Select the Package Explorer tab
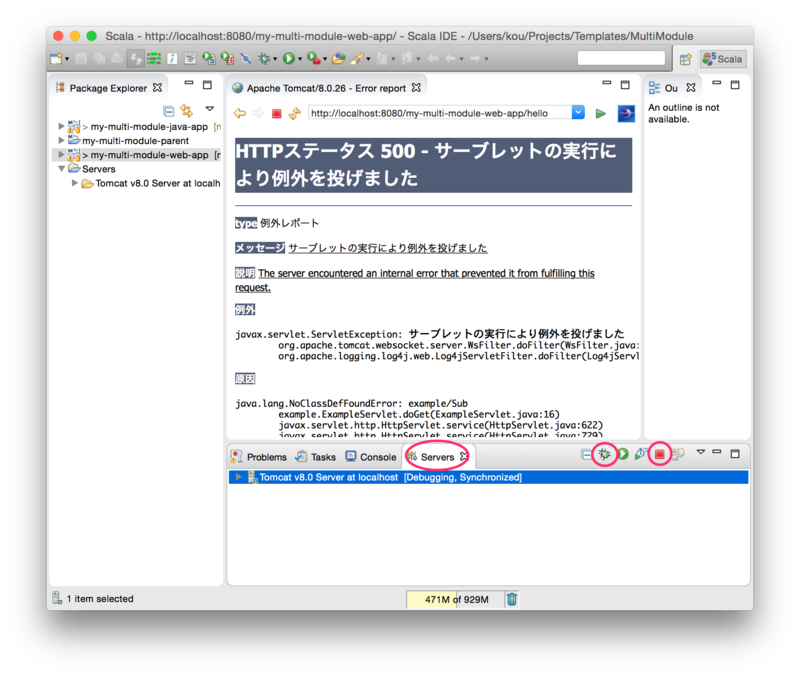This screenshot has width=800, height=677. click(x=108, y=88)
